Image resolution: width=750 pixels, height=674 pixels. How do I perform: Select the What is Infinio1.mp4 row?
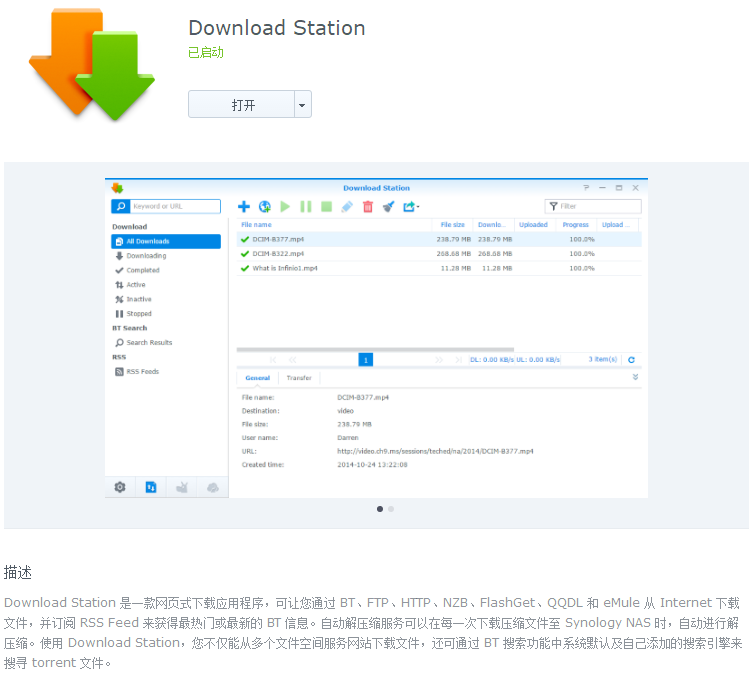coord(439,268)
